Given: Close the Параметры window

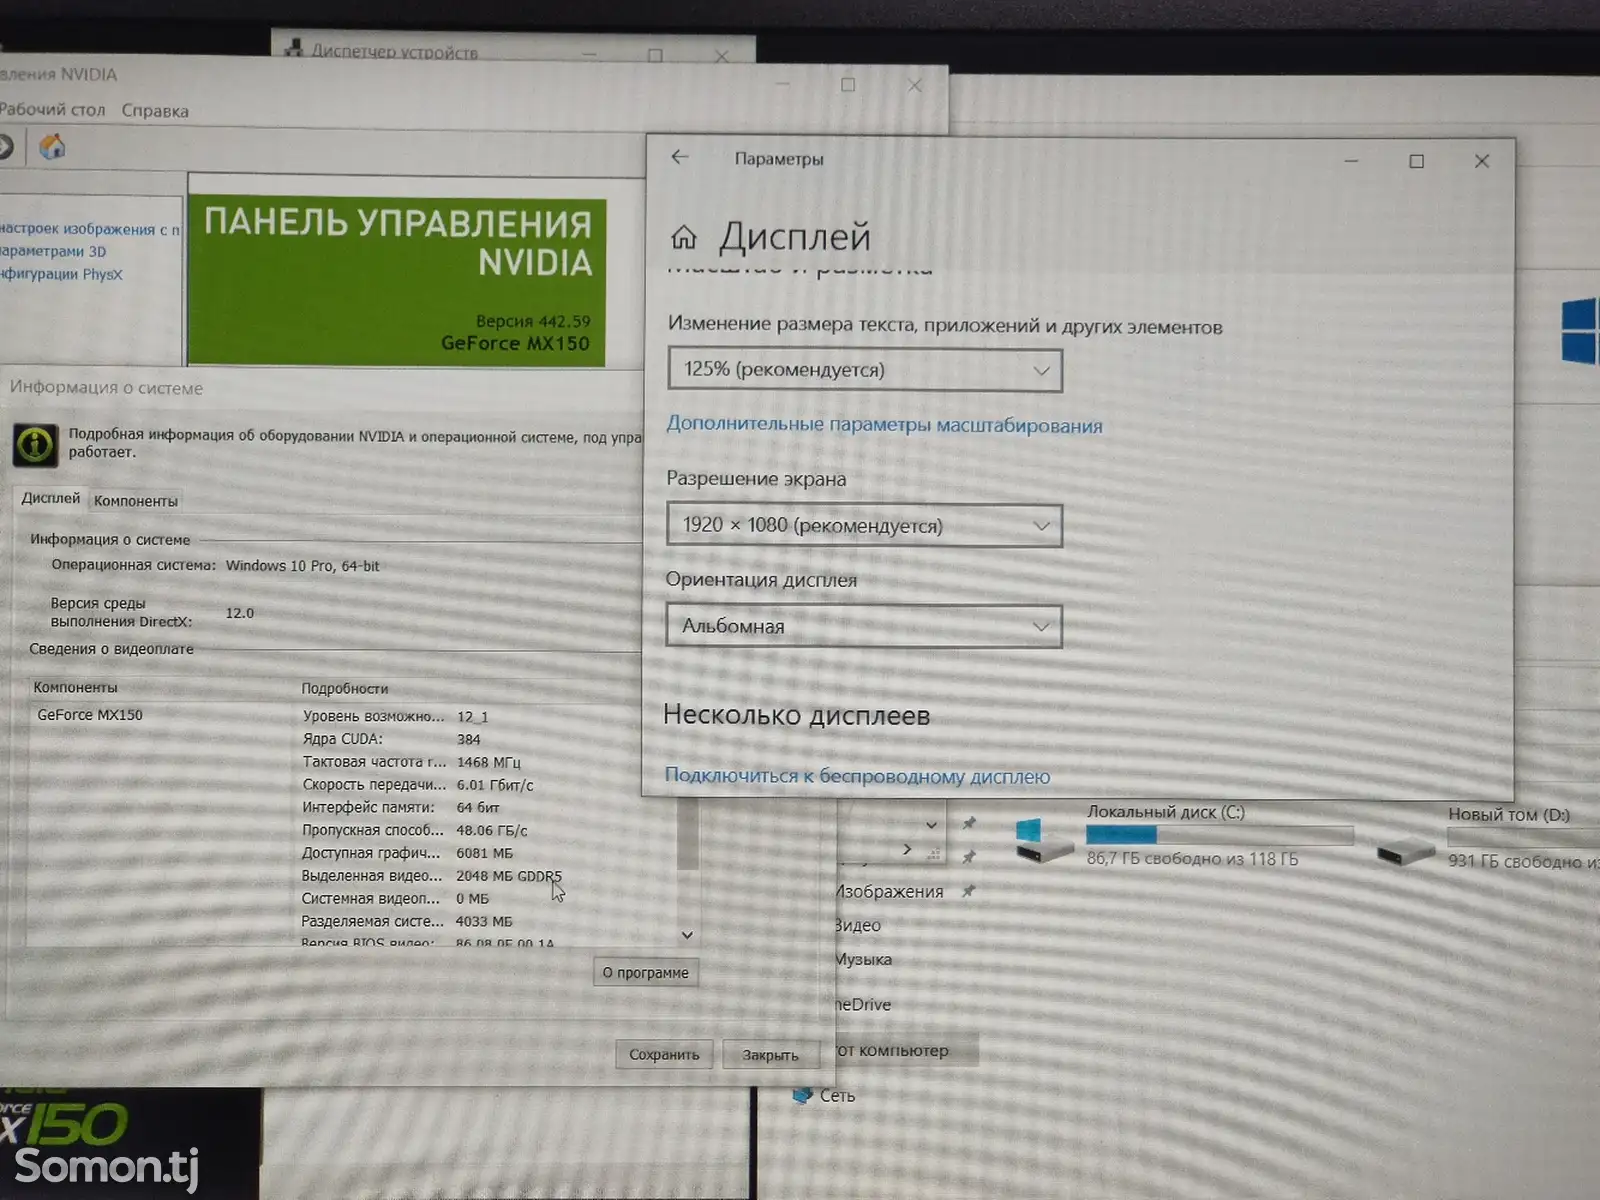Looking at the screenshot, I should pos(1482,161).
